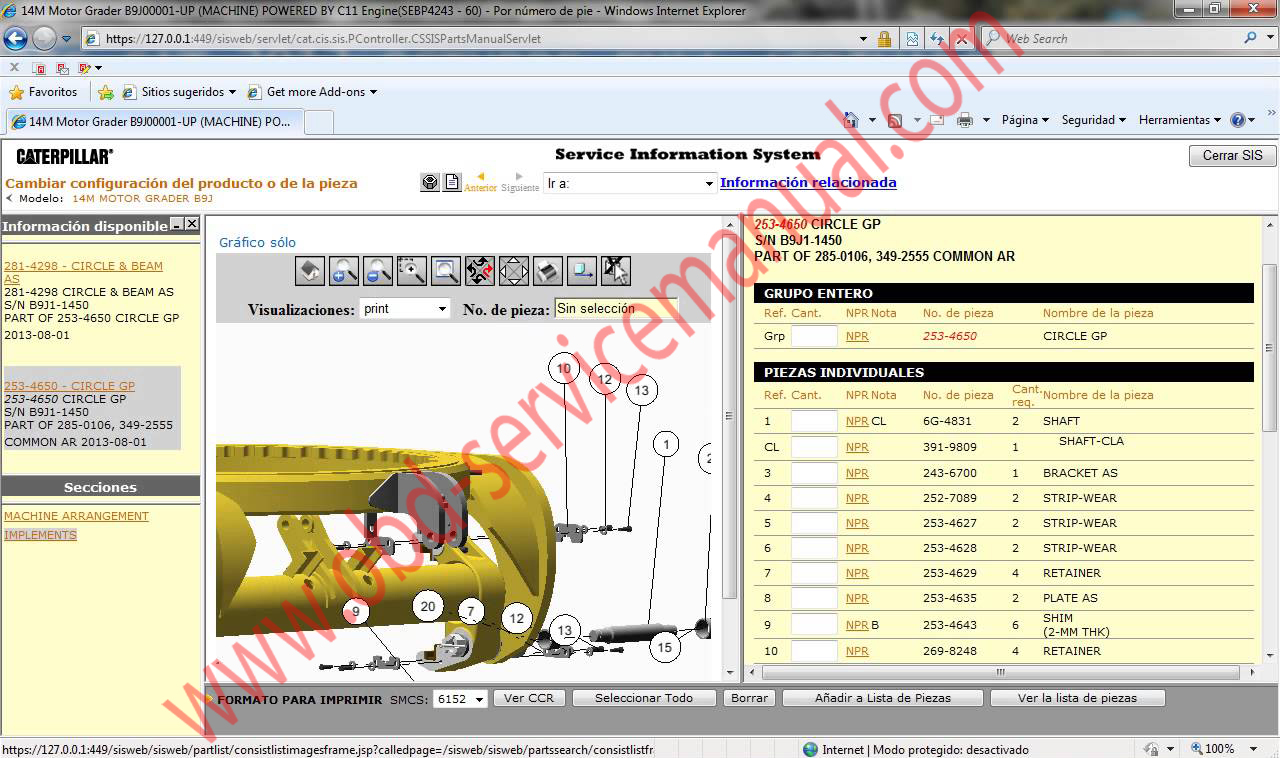1280x758 pixels.
Task: Open the rotate graphic tool
Action: tap(479, 270)
